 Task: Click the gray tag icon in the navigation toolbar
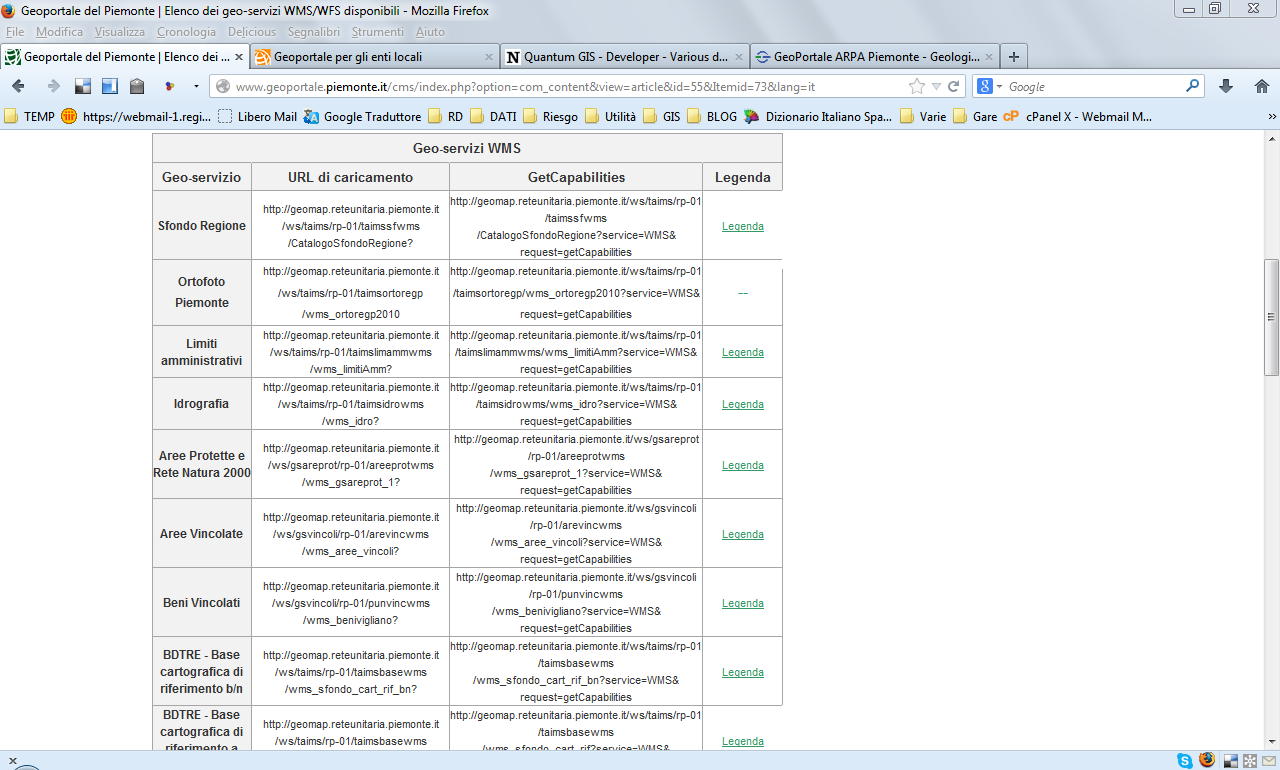click(137, 87)
